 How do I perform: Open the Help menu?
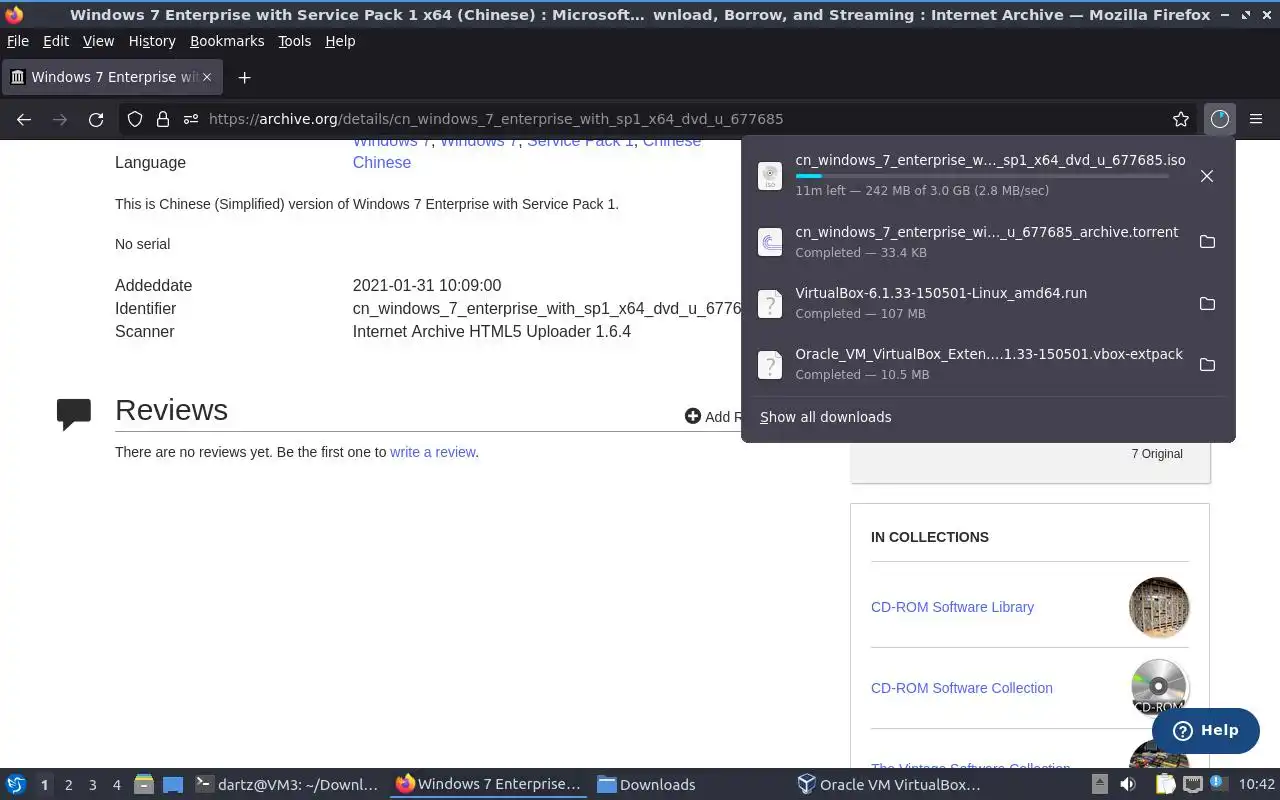point(340,41)
